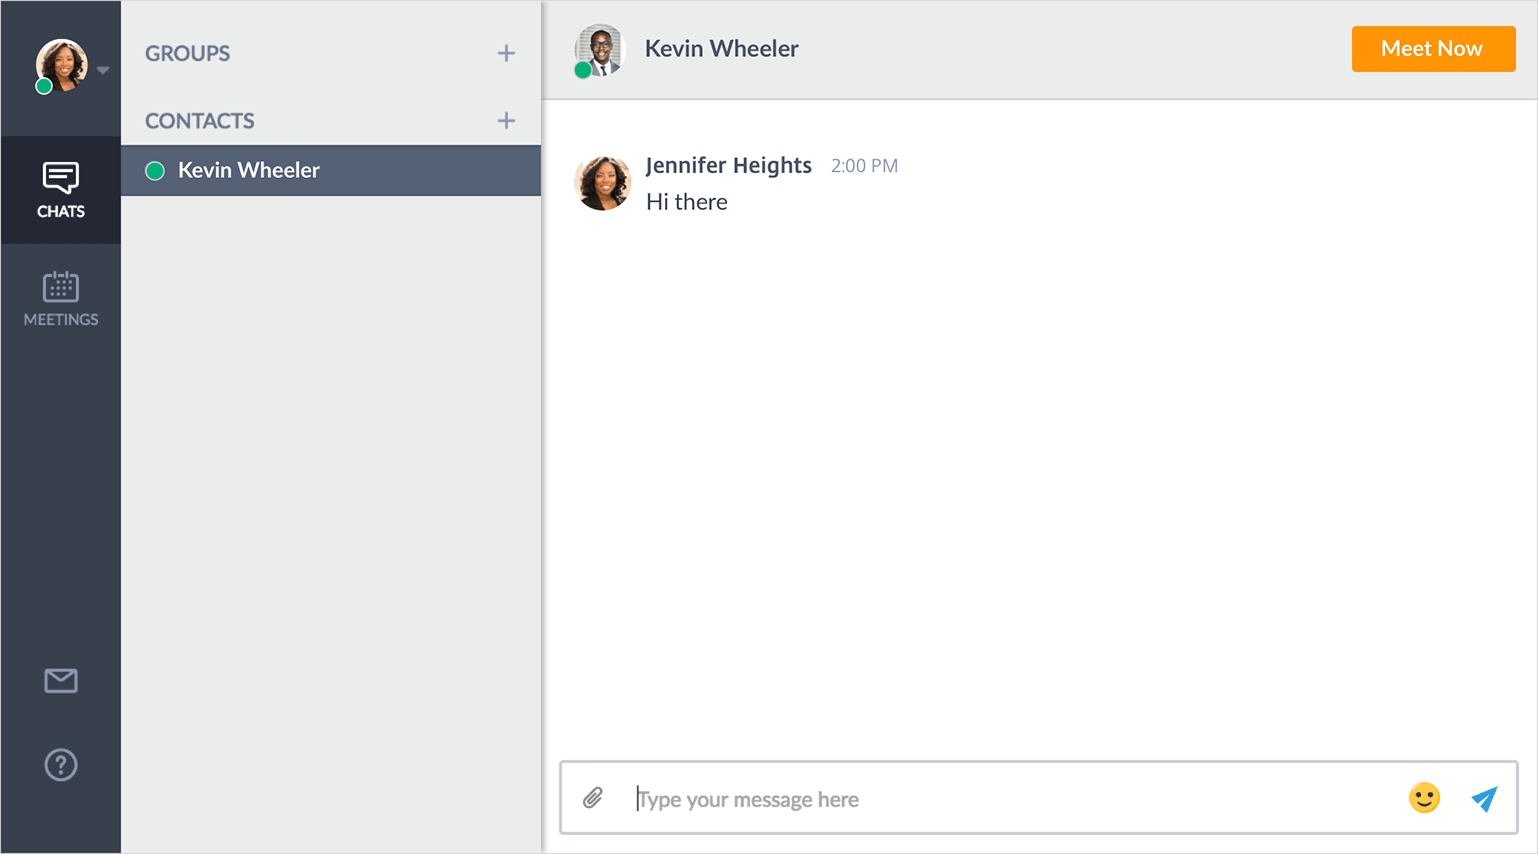1538x854 pixels.
Task: Click the Meet Now button
Action: pyautogui.click(x=1433, y=49)
